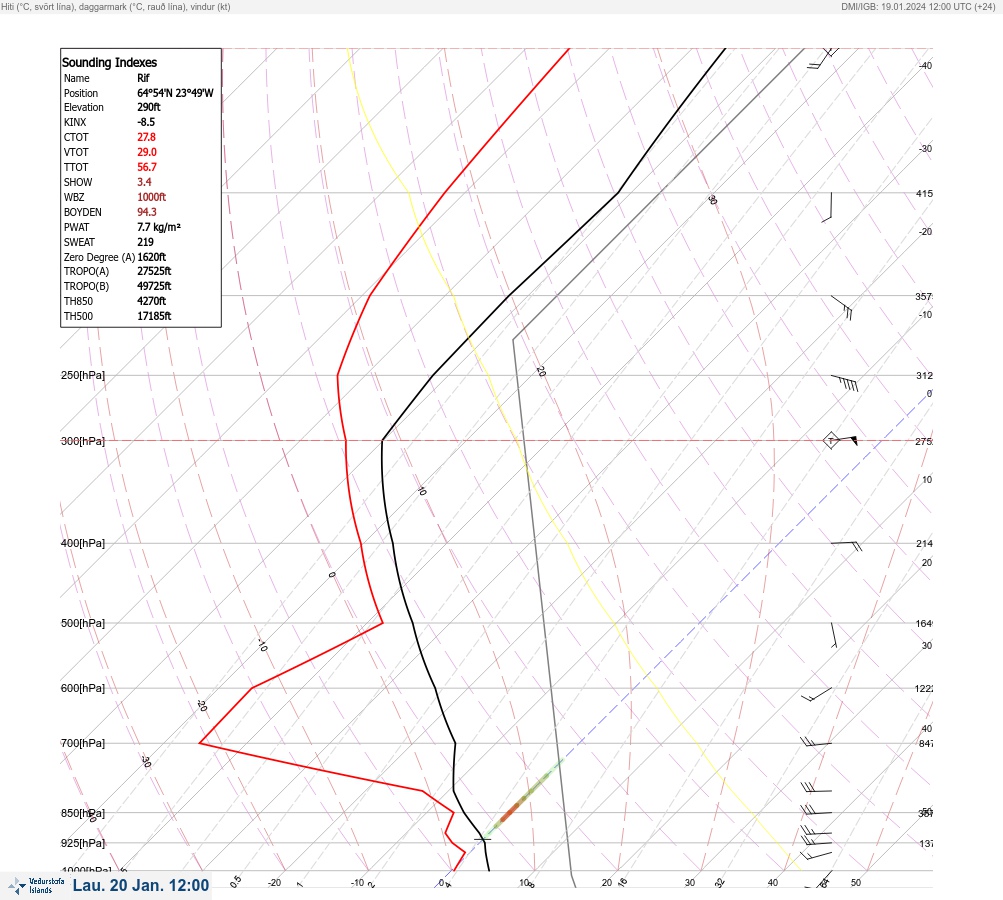Click the TH500 value 17185ft
Screen dimensions: 1003x900
point(154,316)
